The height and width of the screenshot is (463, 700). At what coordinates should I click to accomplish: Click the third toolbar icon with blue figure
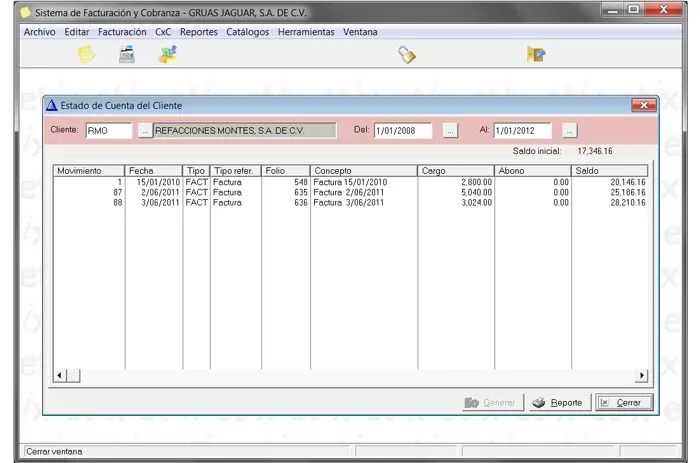(x=167, y=55)
